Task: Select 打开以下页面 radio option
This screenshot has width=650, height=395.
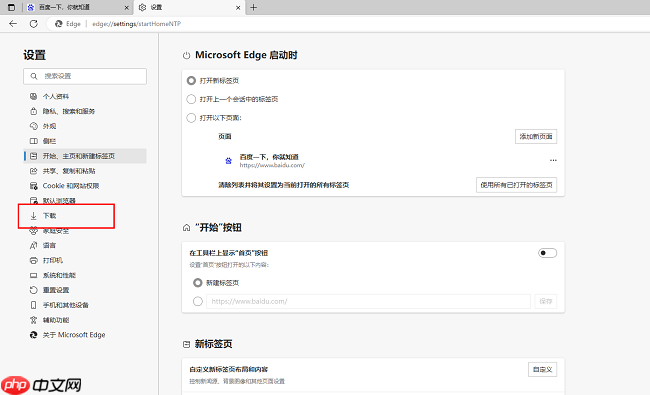Action: tap(191, 118)
